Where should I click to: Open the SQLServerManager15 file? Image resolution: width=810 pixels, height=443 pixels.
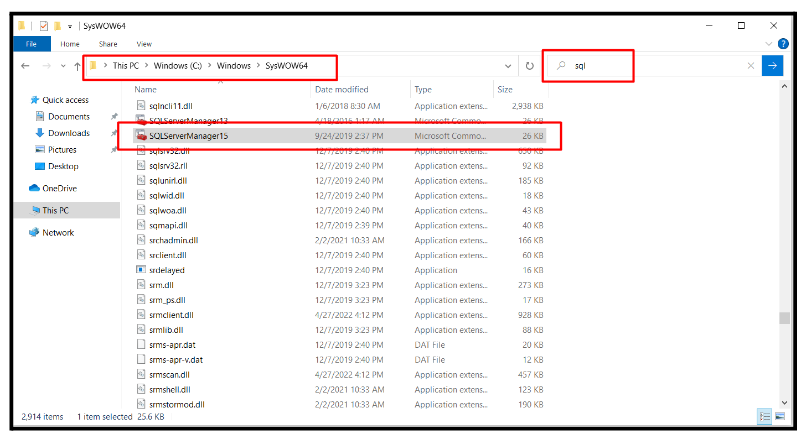(188, 135)
